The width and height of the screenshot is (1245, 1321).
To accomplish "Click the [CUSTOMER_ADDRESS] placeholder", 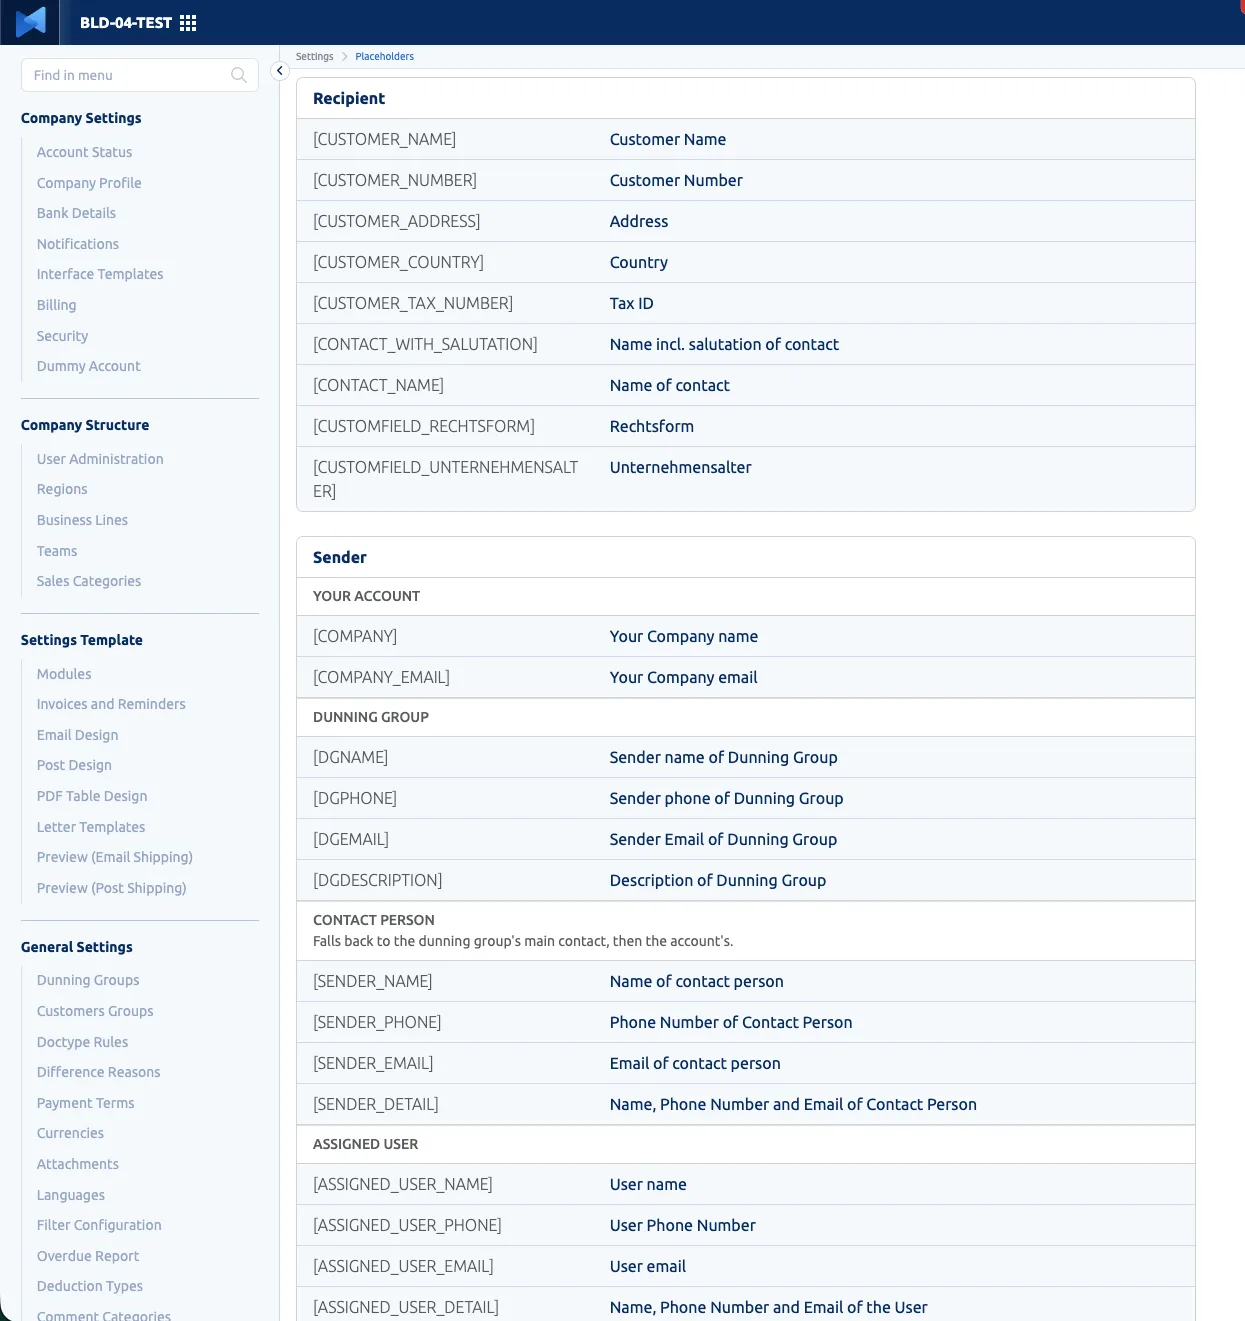I will 396,221.
